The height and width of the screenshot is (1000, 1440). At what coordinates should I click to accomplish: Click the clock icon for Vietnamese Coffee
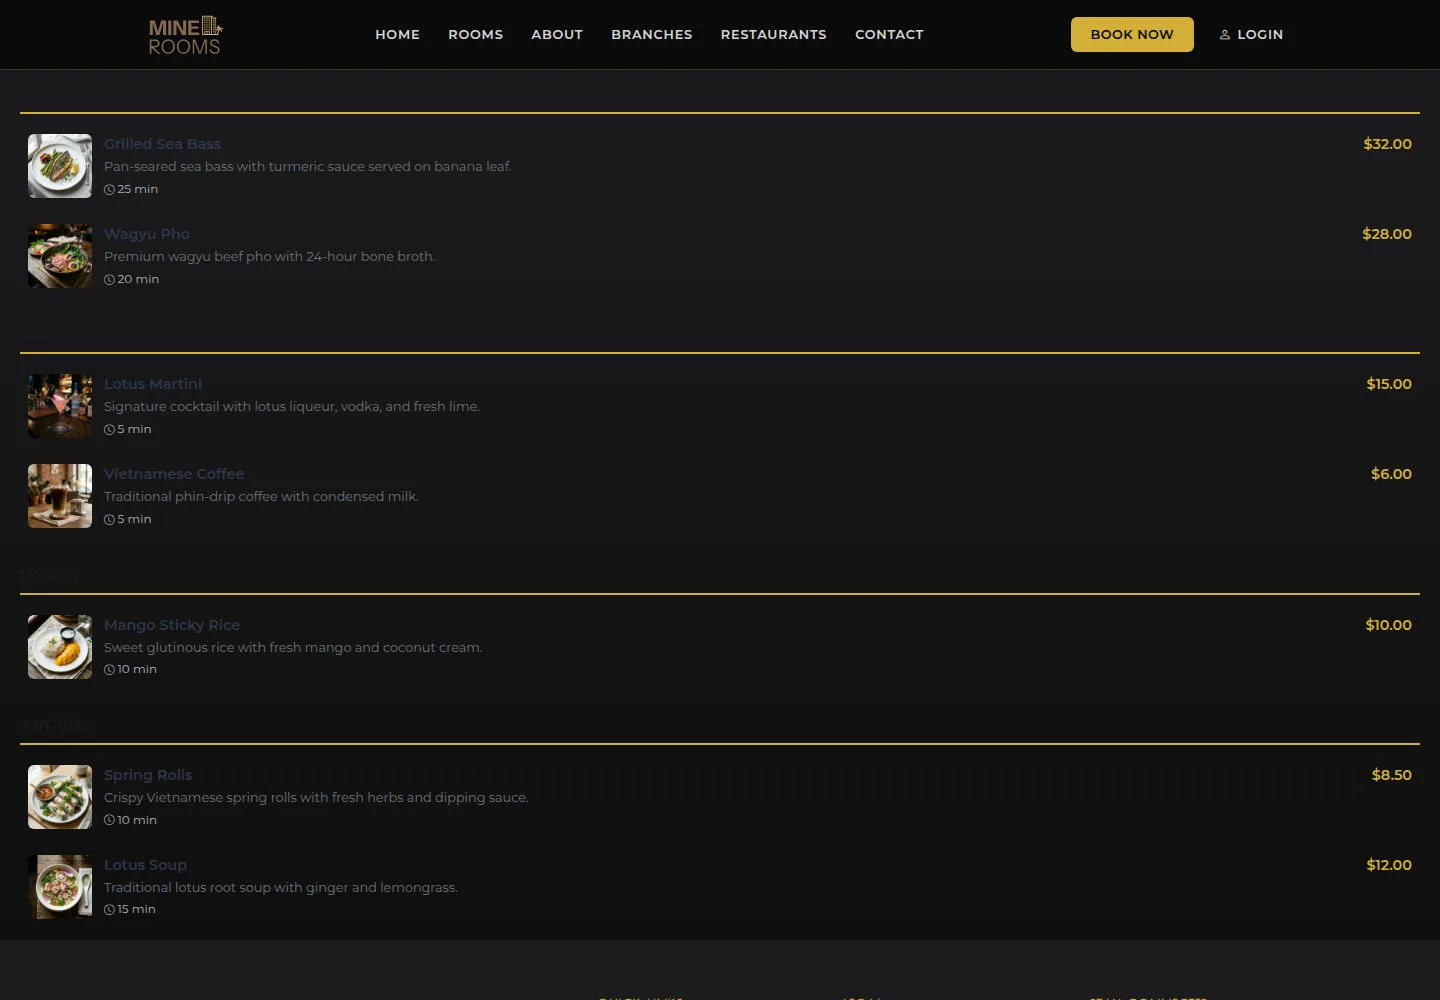(x=110, y=520)
